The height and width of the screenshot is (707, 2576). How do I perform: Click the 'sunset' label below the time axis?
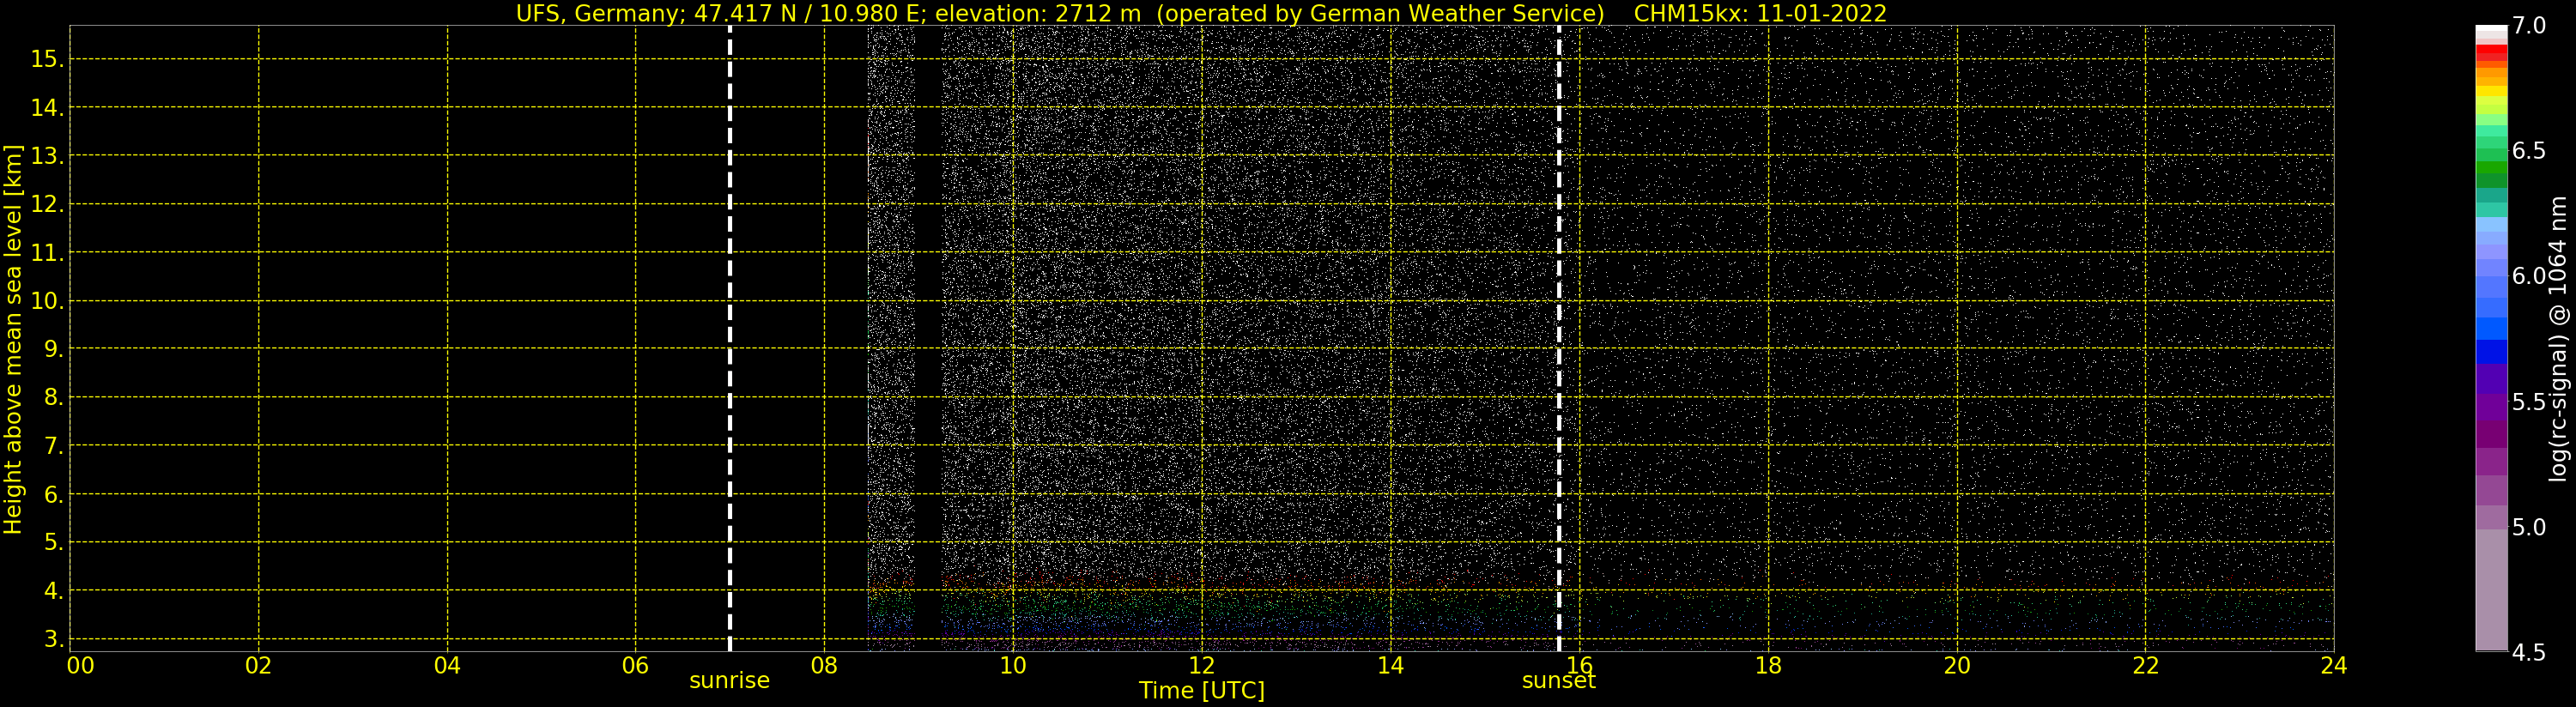pos(1558,681)
